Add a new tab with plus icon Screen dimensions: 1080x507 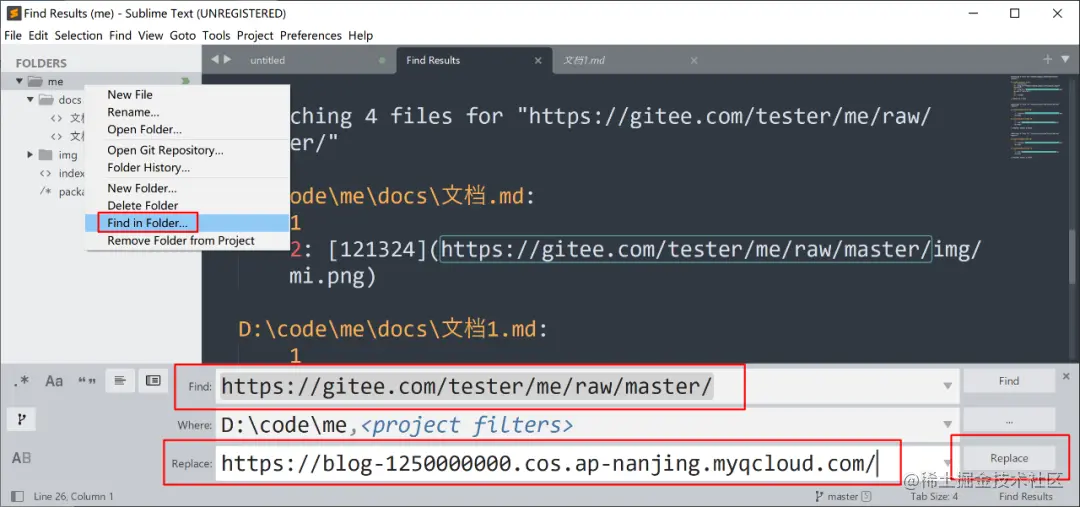tap(1047, 59)
